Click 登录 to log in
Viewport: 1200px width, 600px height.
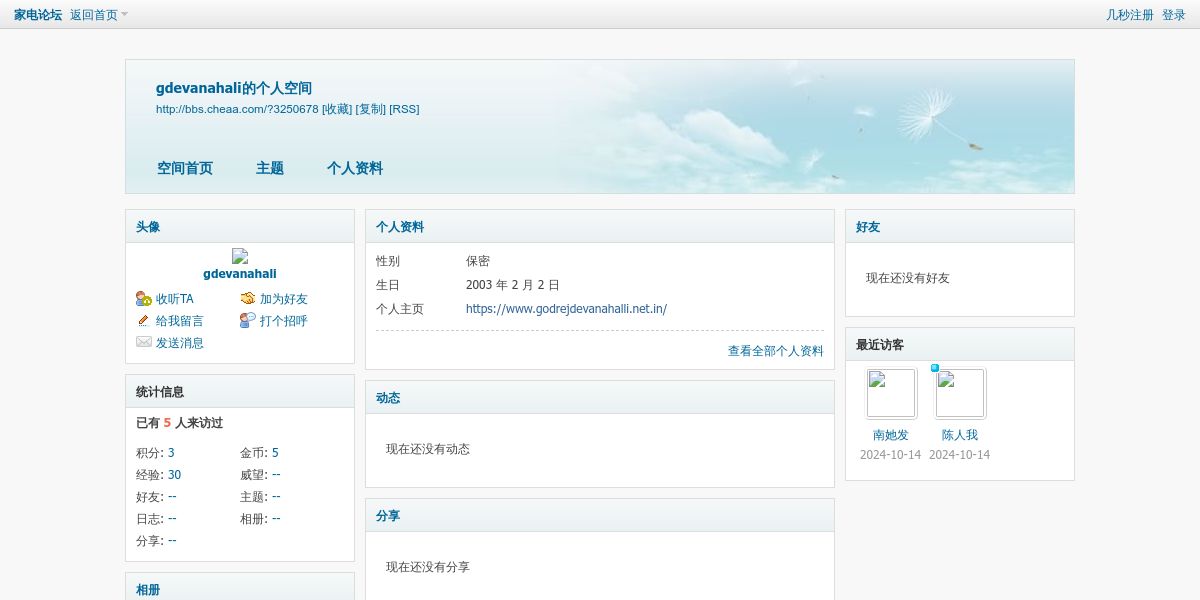(x=1174, y=15)
